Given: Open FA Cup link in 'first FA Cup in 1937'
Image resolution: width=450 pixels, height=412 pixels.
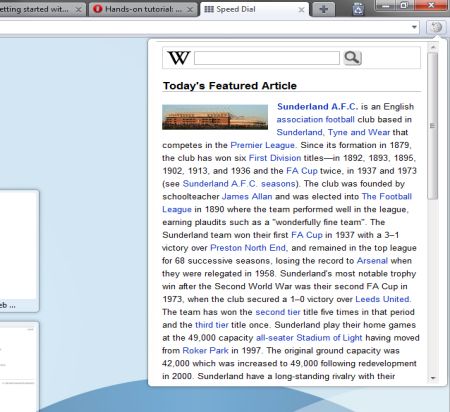Looking at the screenshot, I should (x=307, y=235).
